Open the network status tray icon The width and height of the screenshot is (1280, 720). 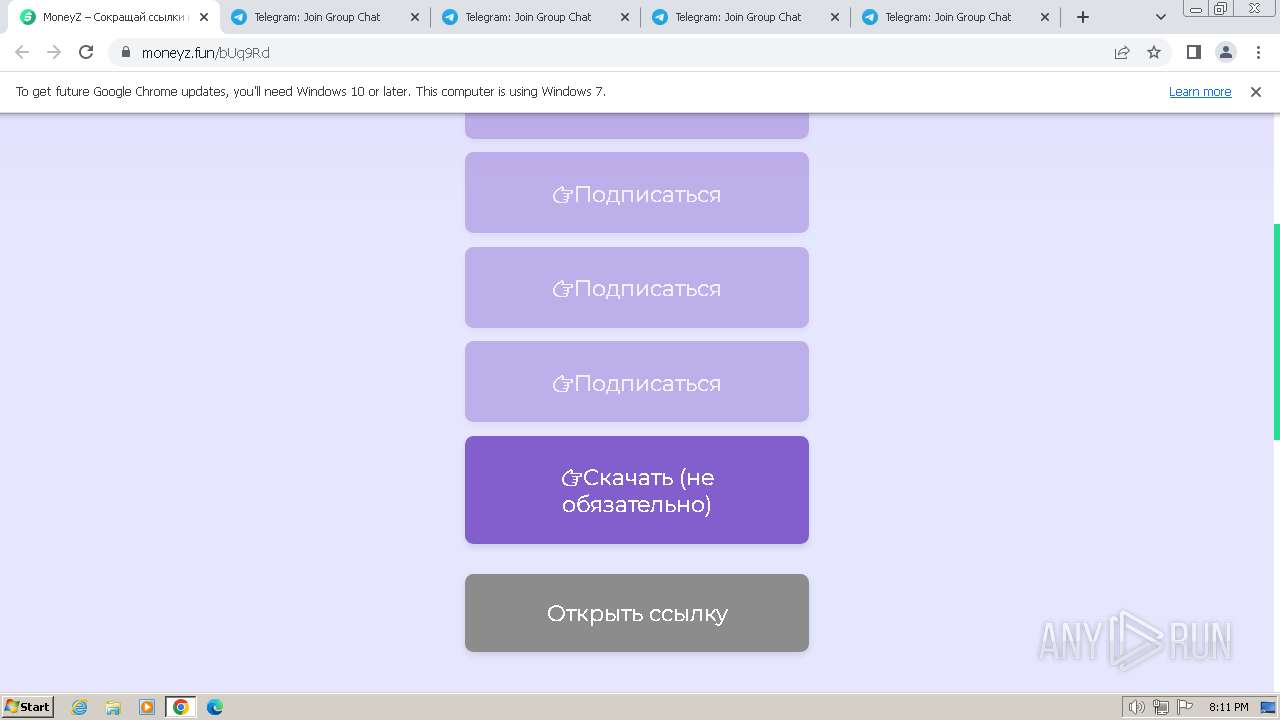coord(1161,707)
